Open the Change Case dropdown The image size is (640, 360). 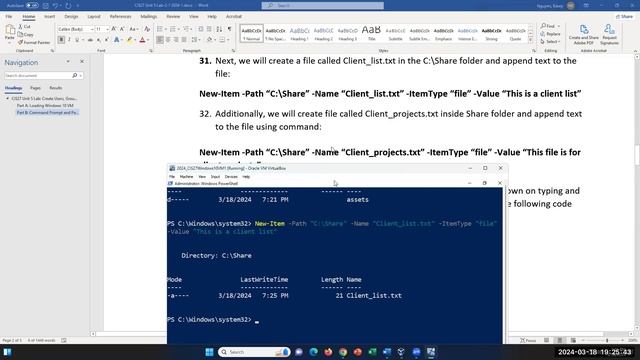click(133, 29)
